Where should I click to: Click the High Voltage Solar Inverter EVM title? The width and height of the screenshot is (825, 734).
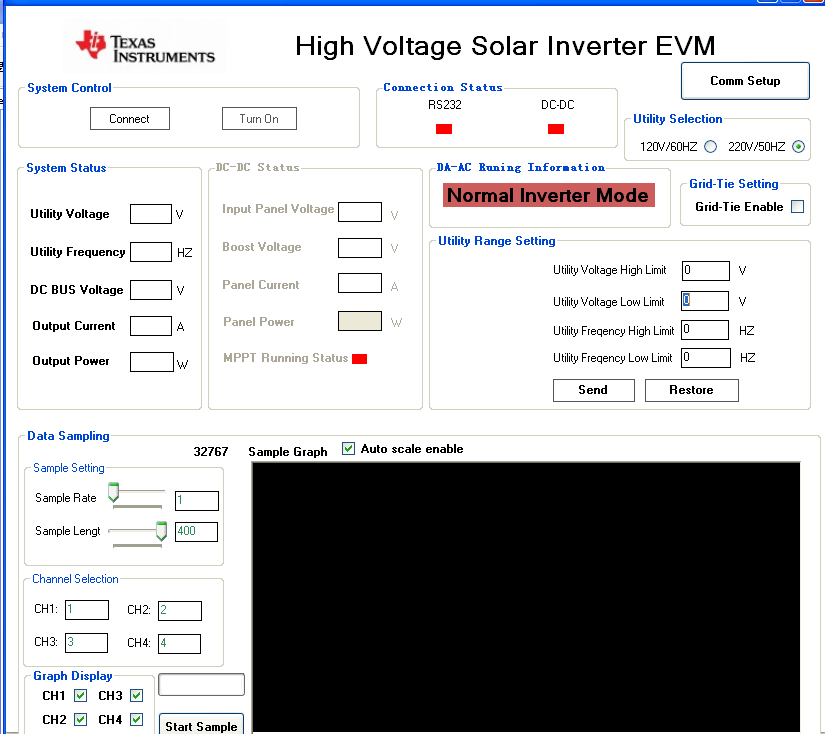pyautogui.click(x=505, y=46)
